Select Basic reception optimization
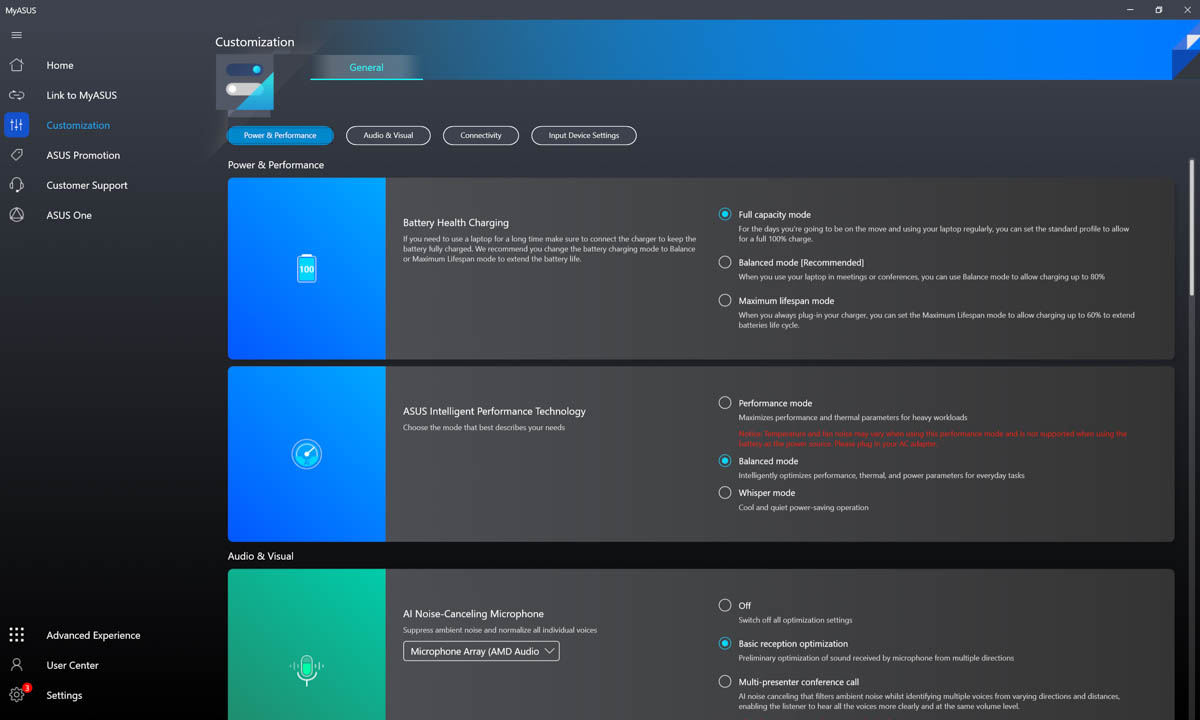Viewport: 1200px width, 720px height. click(x=725, y=643)
